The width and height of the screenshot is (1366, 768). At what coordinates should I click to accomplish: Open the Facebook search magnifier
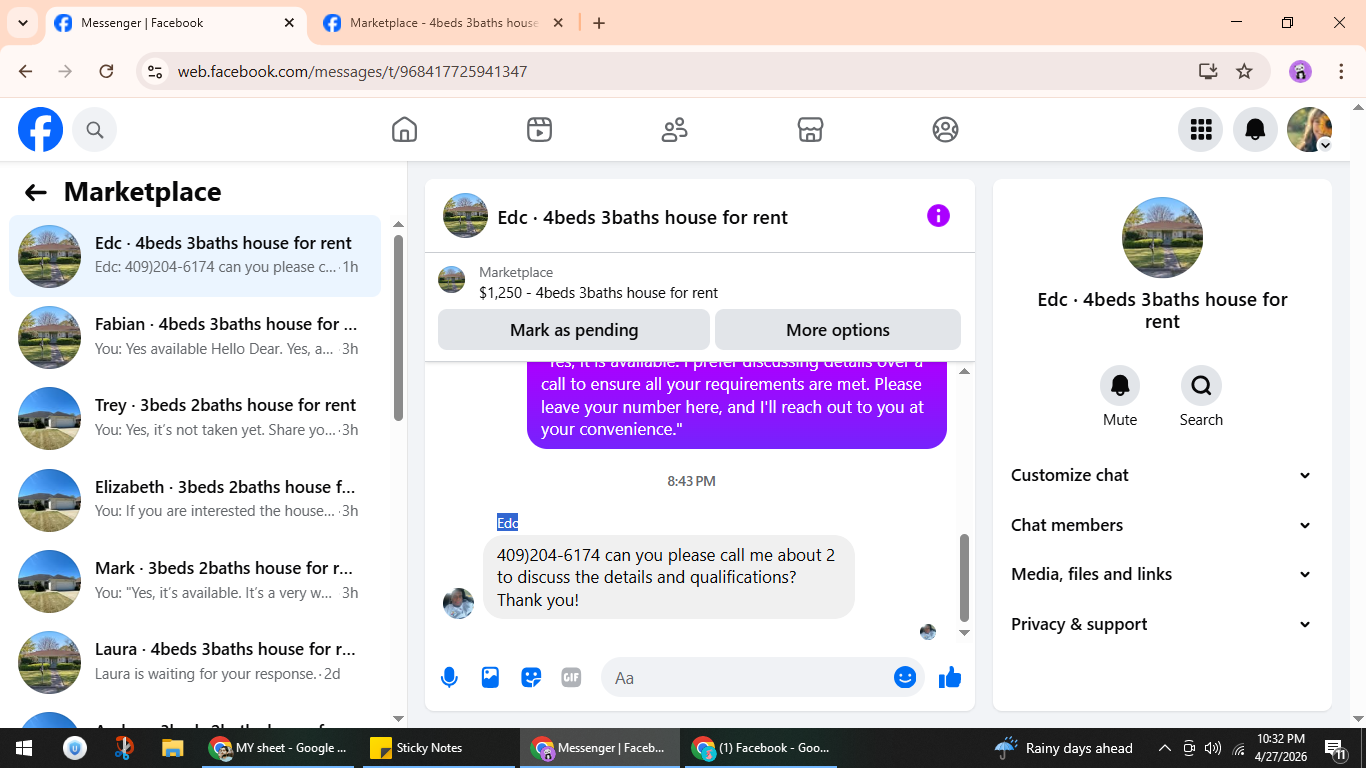tap(95, 129)
